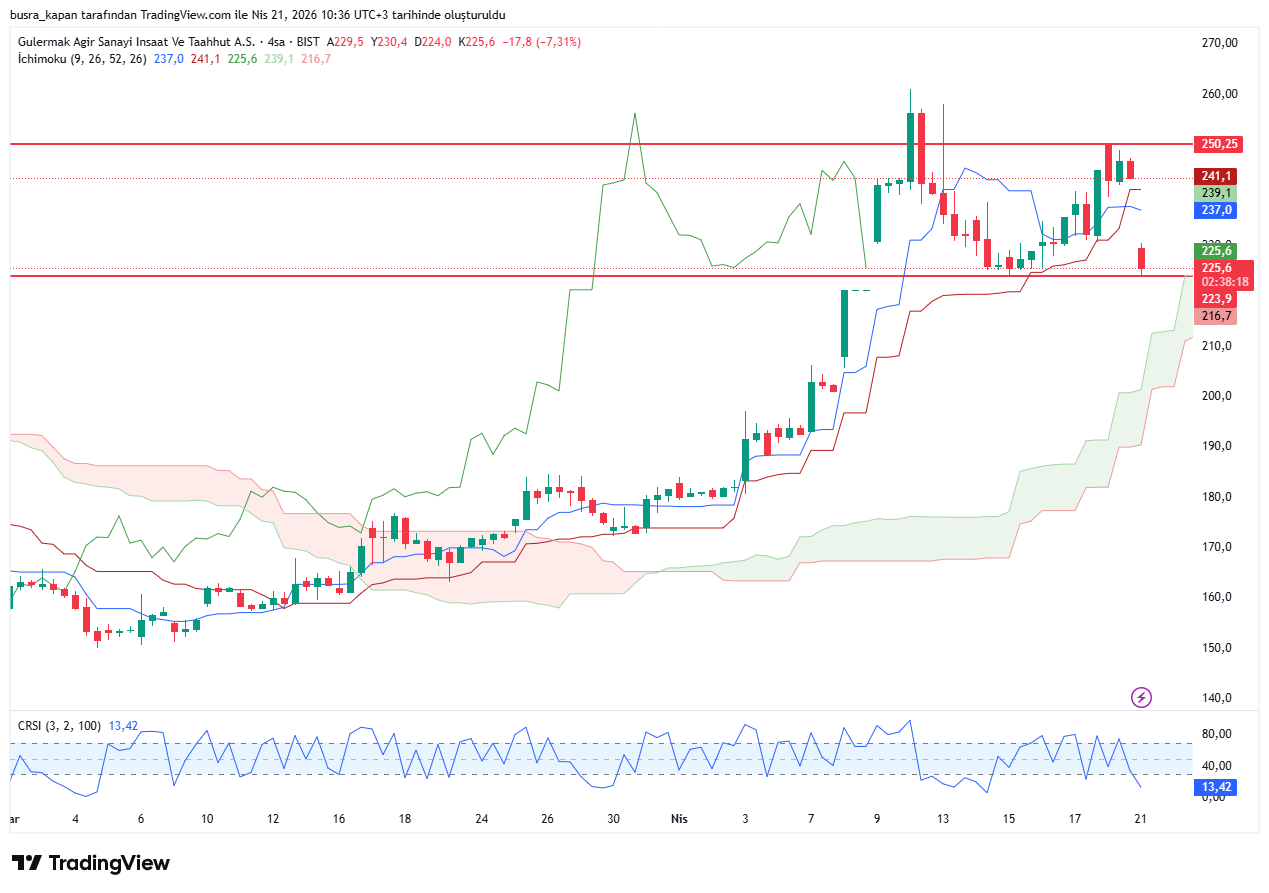Click the 4sa interval in chart title
Image resolution: width=1269 pixels, height=893 pixels.
tap(276, 42)
